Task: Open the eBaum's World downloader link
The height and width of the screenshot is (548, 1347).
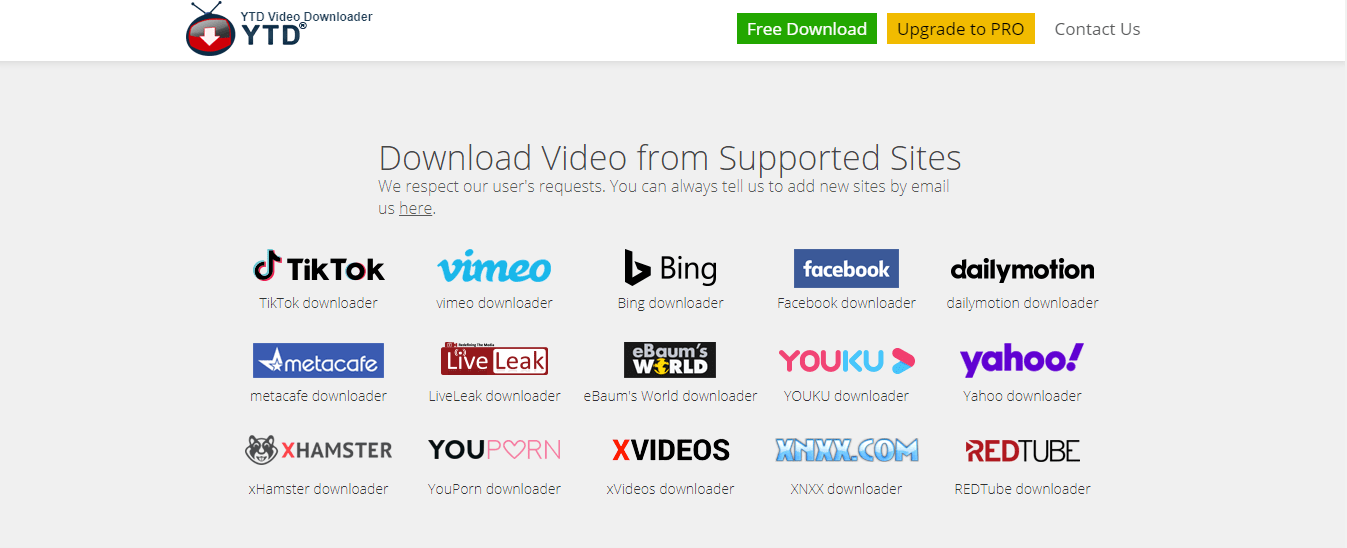Action: [670, 396]
